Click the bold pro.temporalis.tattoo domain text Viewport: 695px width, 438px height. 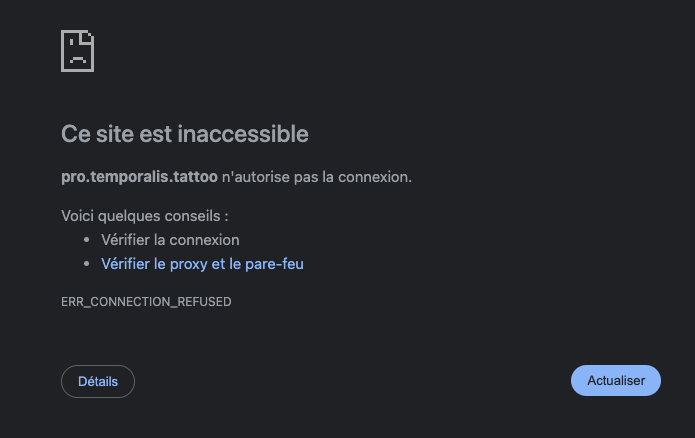click(139, 177)
